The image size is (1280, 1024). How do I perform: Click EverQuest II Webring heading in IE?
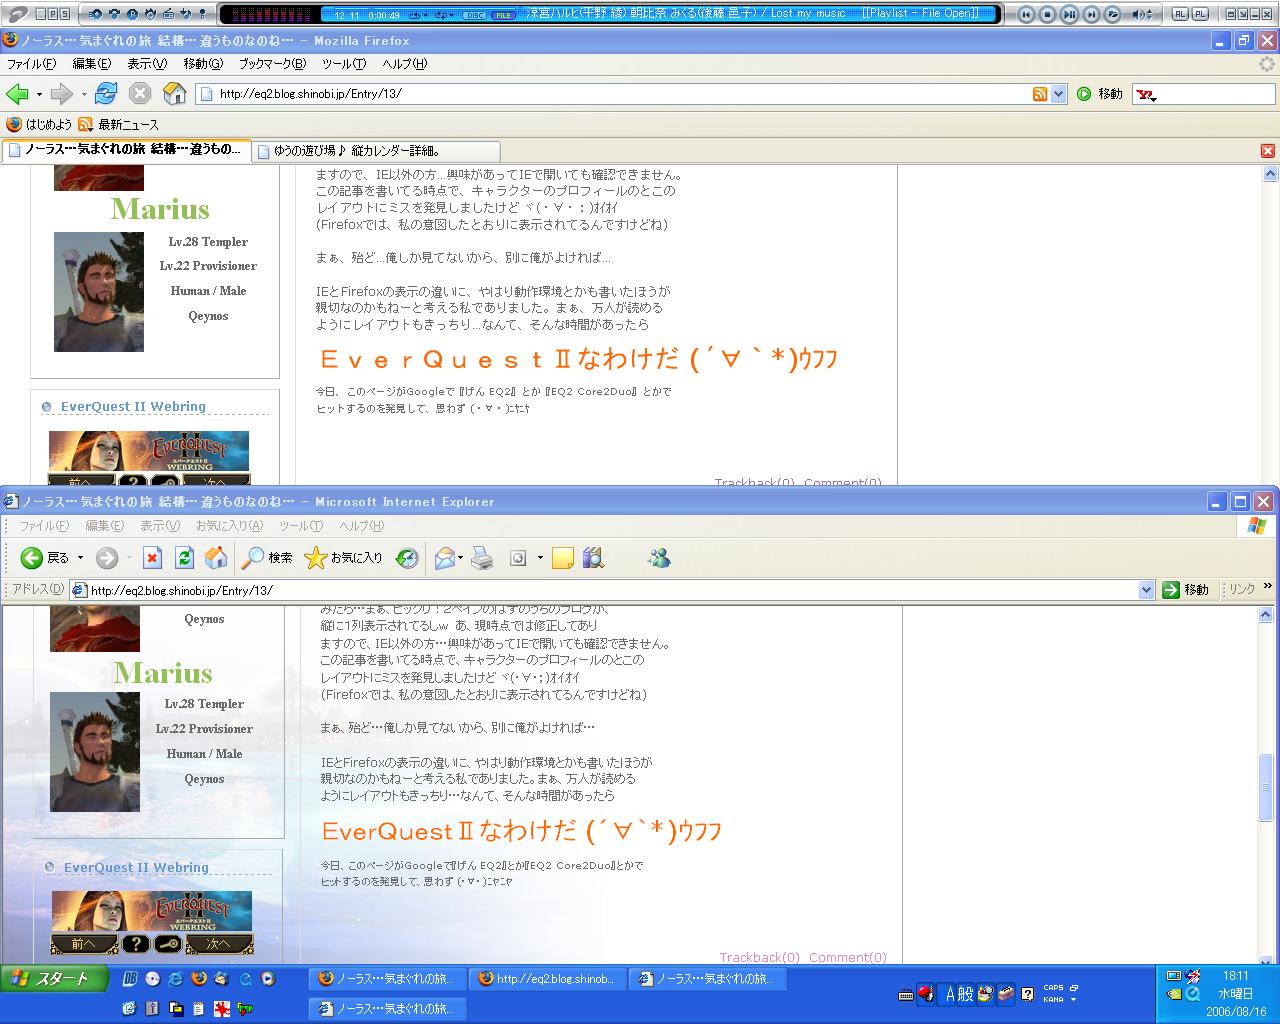(x=136, y=868)
